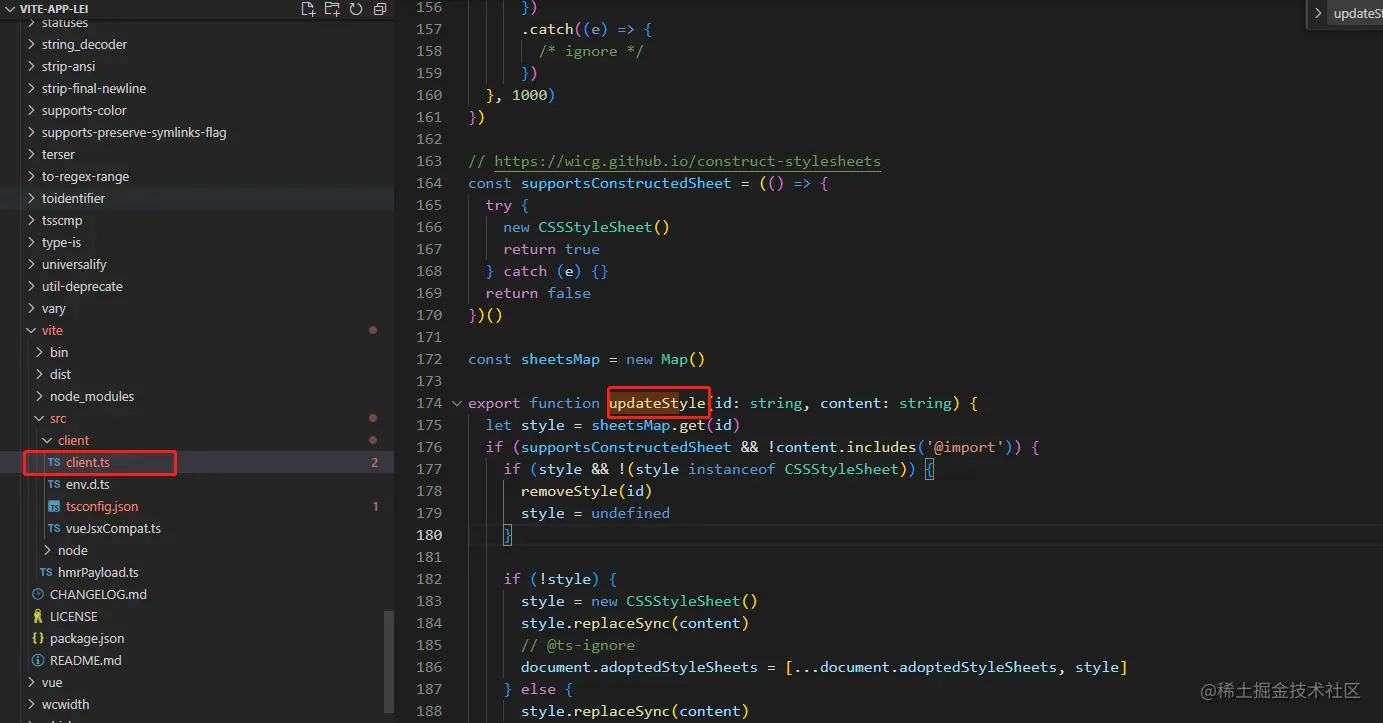This screenshot has width=1383, height=723.
Task: Click "/* ignore */" comment on line 158
Action: pyautogui.click(x=591, y=51)
